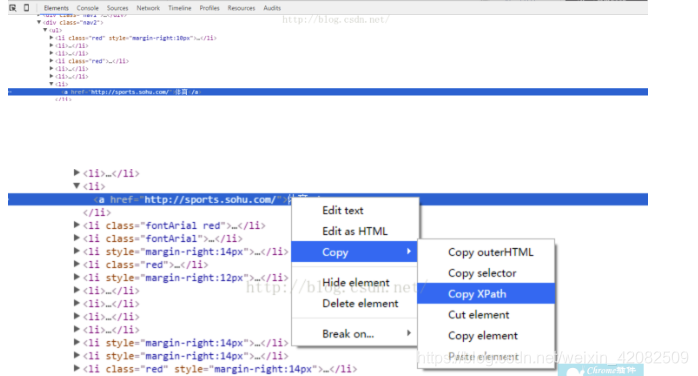The width and height of the screenshot is (698, 376).
Task: Click the Break on... submenu arrow
Action: point(409,333)
